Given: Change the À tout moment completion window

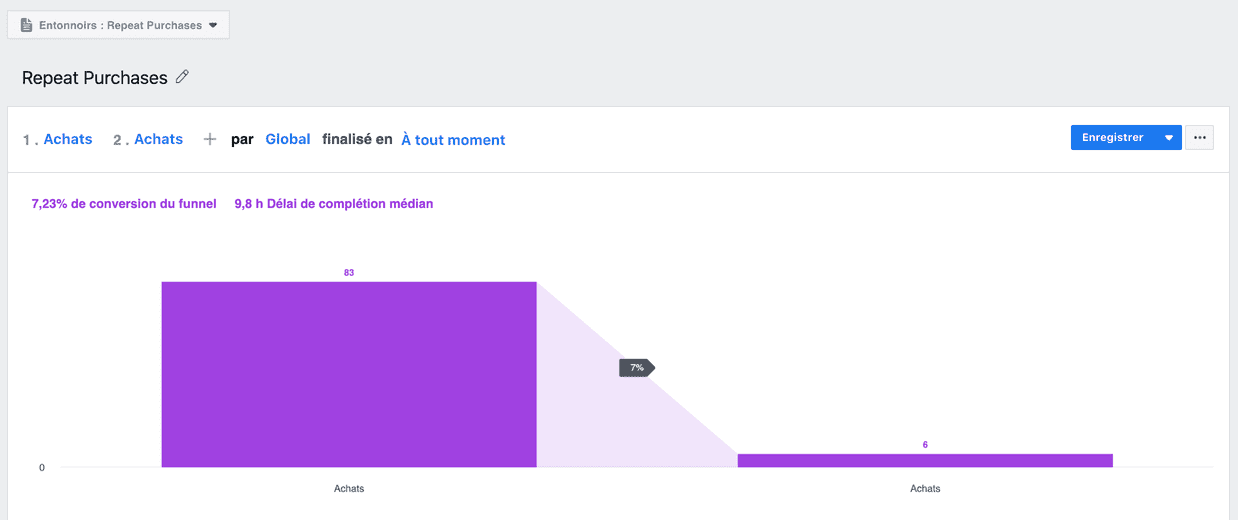Looking at the screenshot, I should [x=453, y=140].
